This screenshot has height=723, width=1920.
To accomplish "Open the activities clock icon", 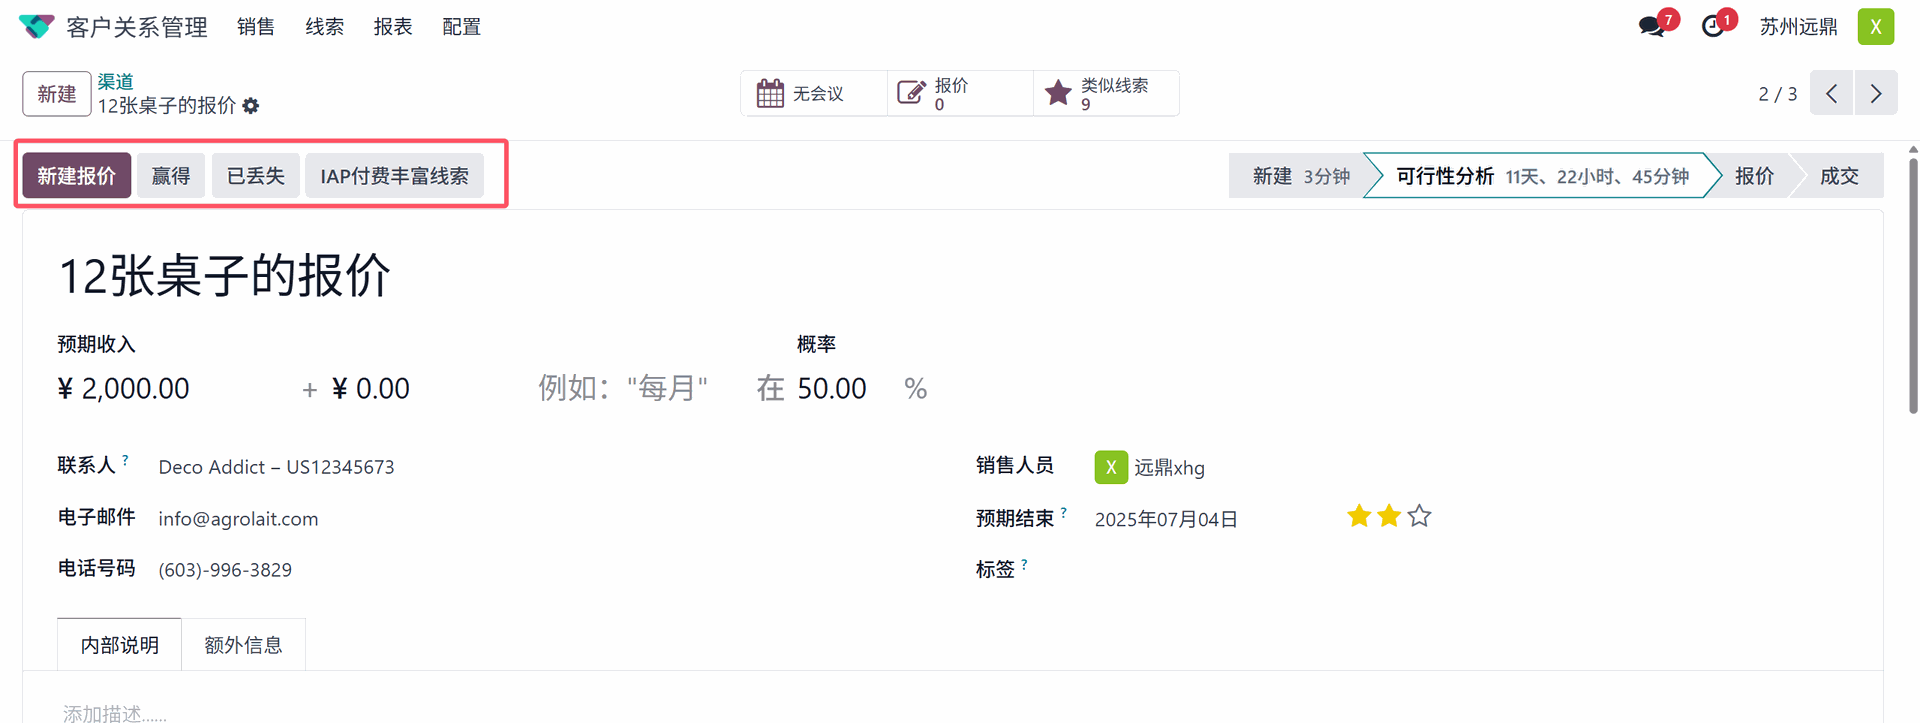I will point(1714,26).
